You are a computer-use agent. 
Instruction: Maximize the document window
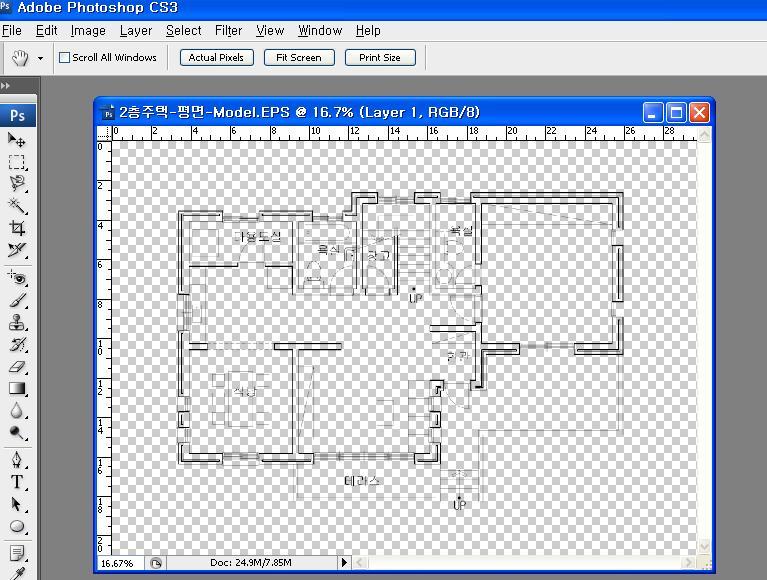[676, 113]
